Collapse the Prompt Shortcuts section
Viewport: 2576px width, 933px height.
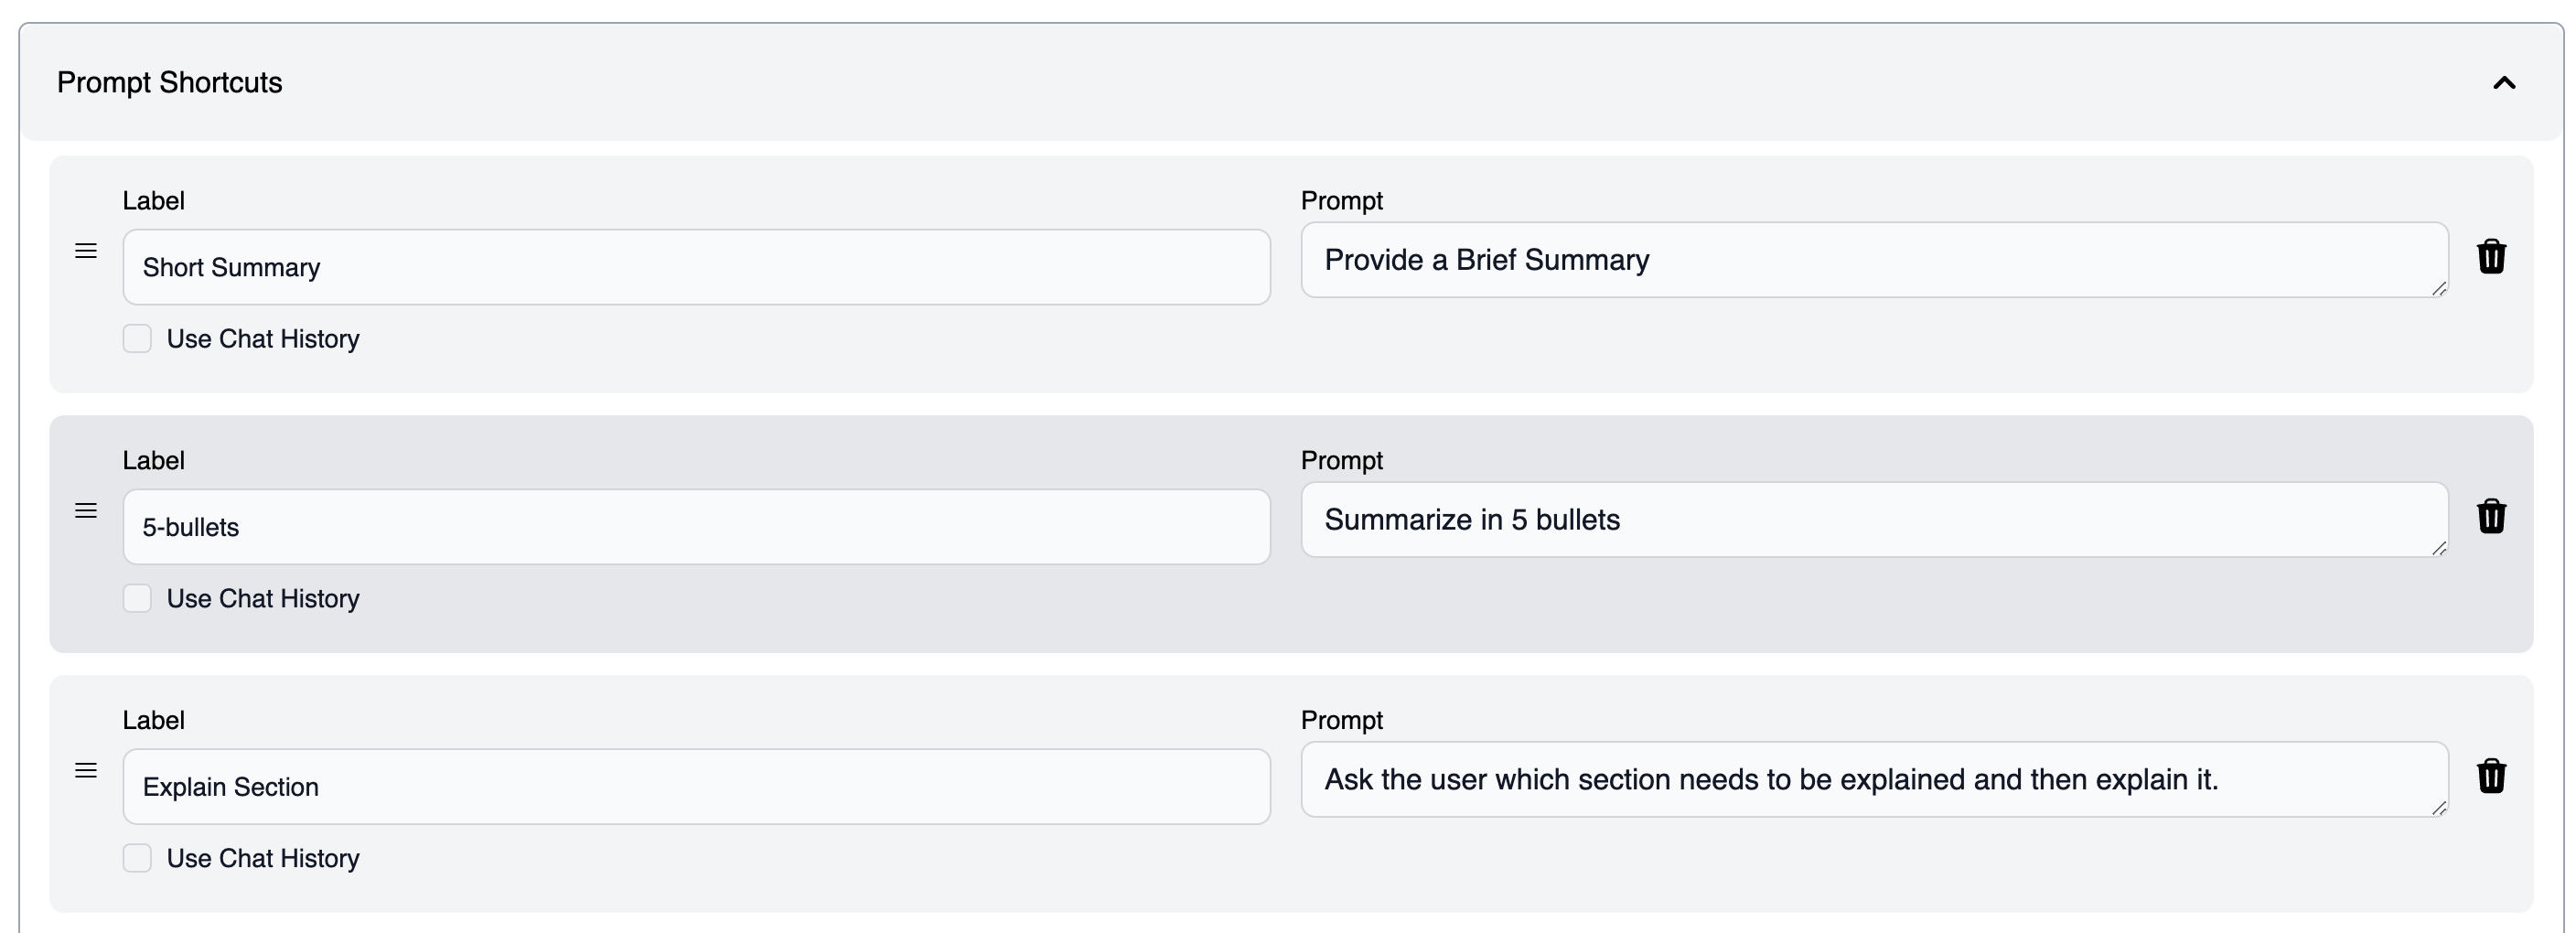tap(2503, 83)
